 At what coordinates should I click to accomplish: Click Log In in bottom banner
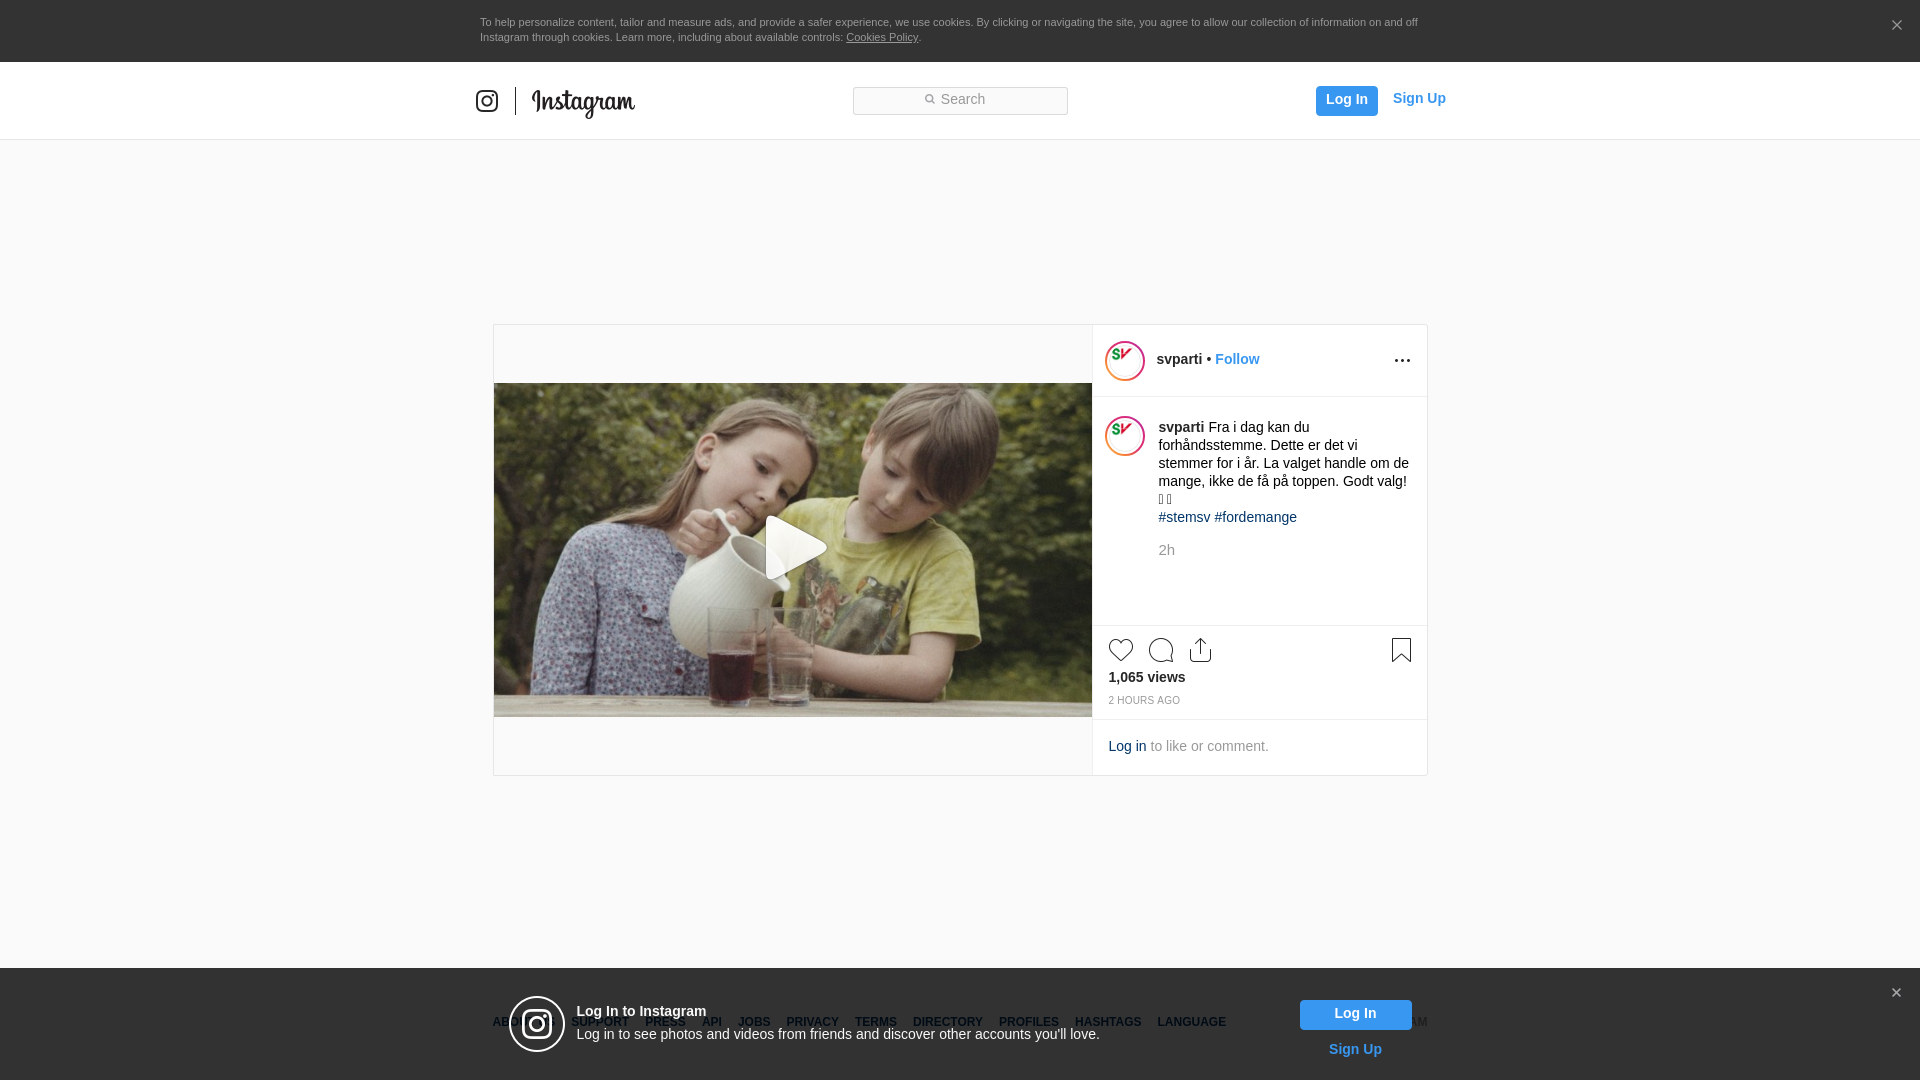(x=1355, y=1015)
